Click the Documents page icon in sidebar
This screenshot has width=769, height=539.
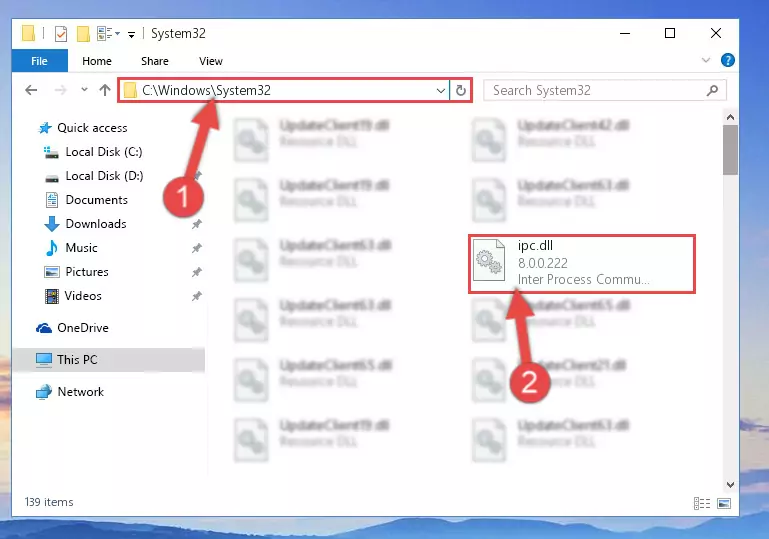point(51,200)
